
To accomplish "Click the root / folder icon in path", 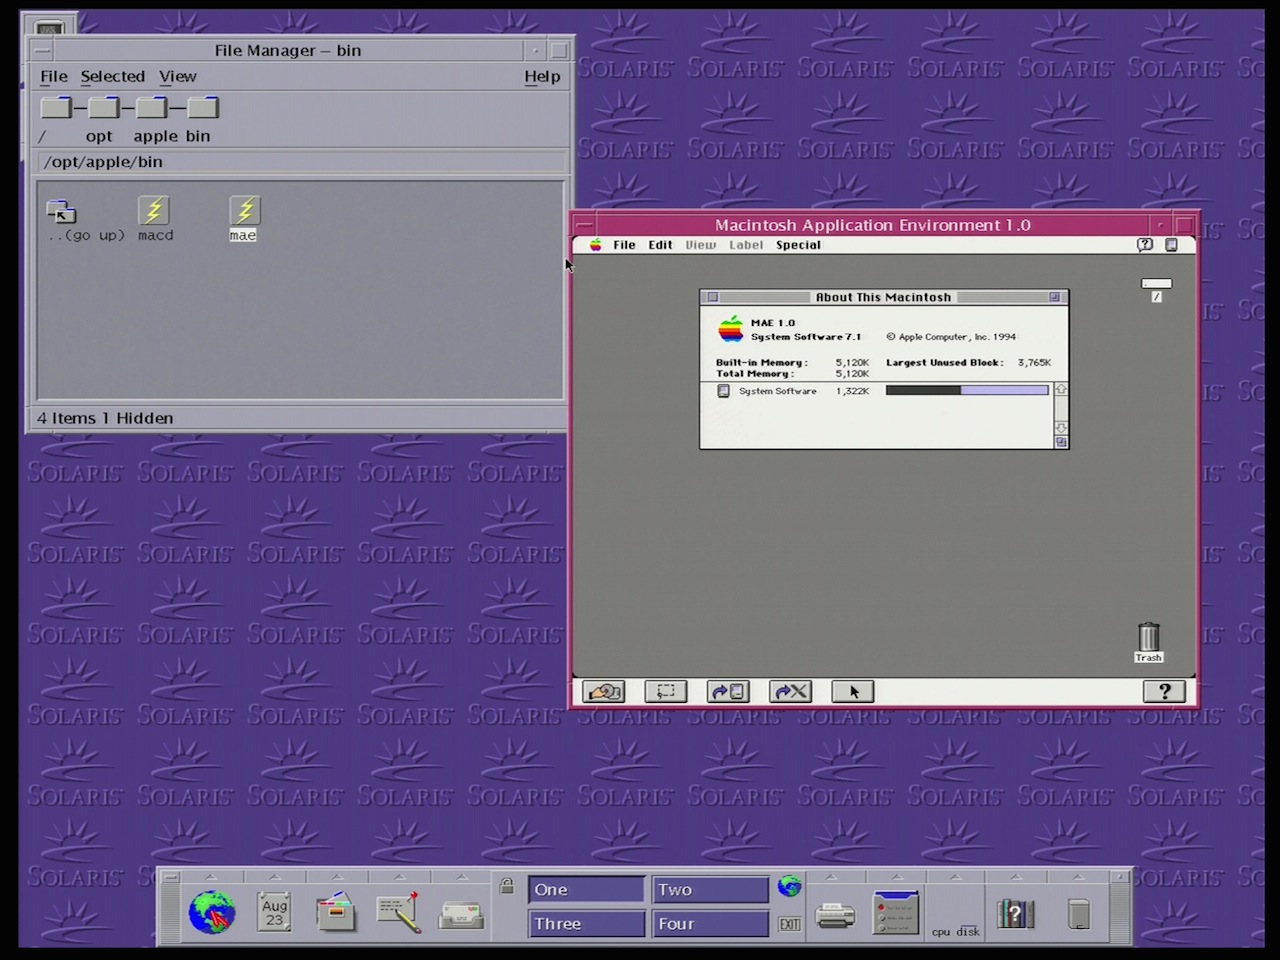I will click(56, 107).
